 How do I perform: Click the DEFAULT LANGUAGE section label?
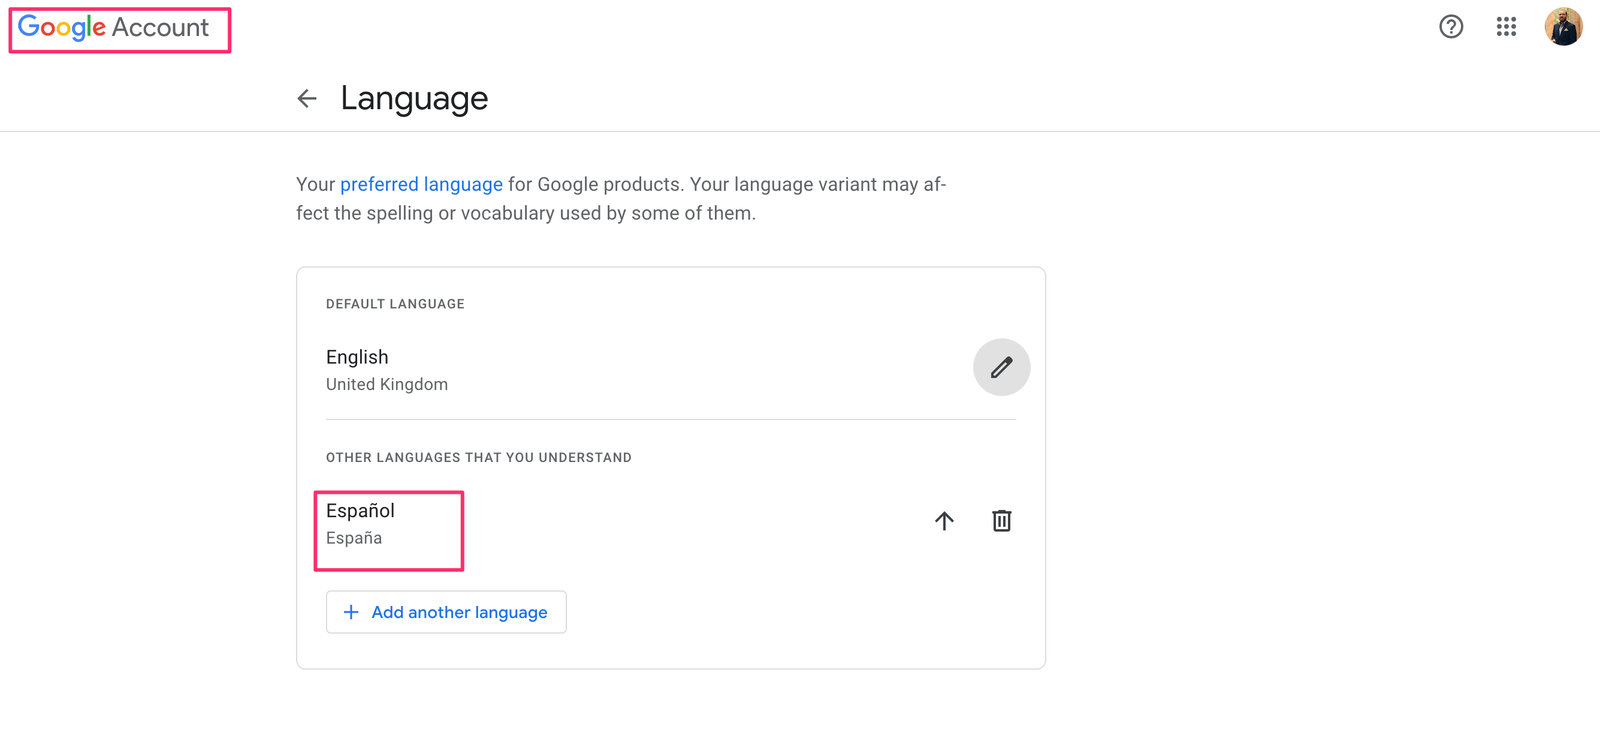click(x=395, y=304)
